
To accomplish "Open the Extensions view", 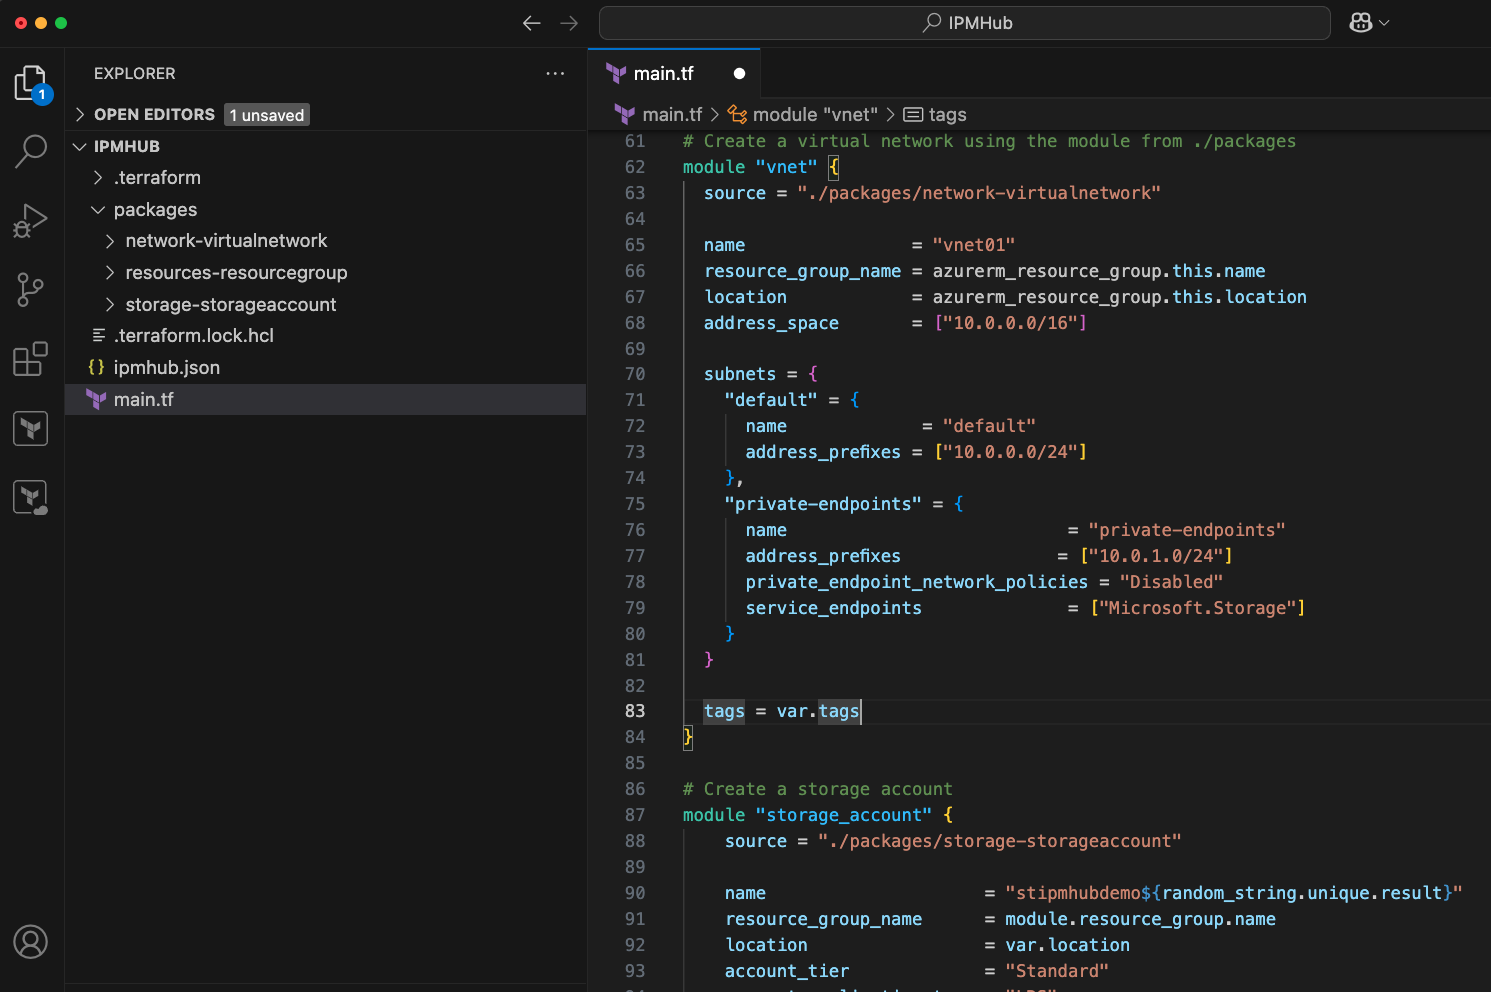I will point(31,359).
